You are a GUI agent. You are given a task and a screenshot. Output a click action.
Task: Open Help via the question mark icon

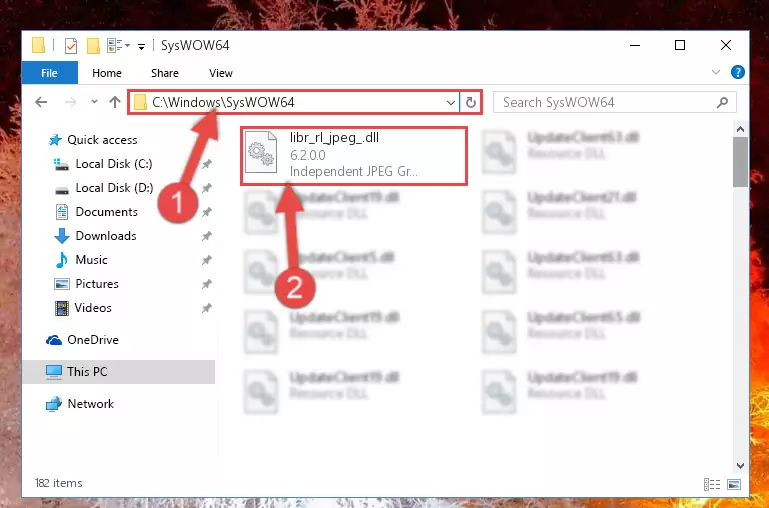(x=738, y=73)
